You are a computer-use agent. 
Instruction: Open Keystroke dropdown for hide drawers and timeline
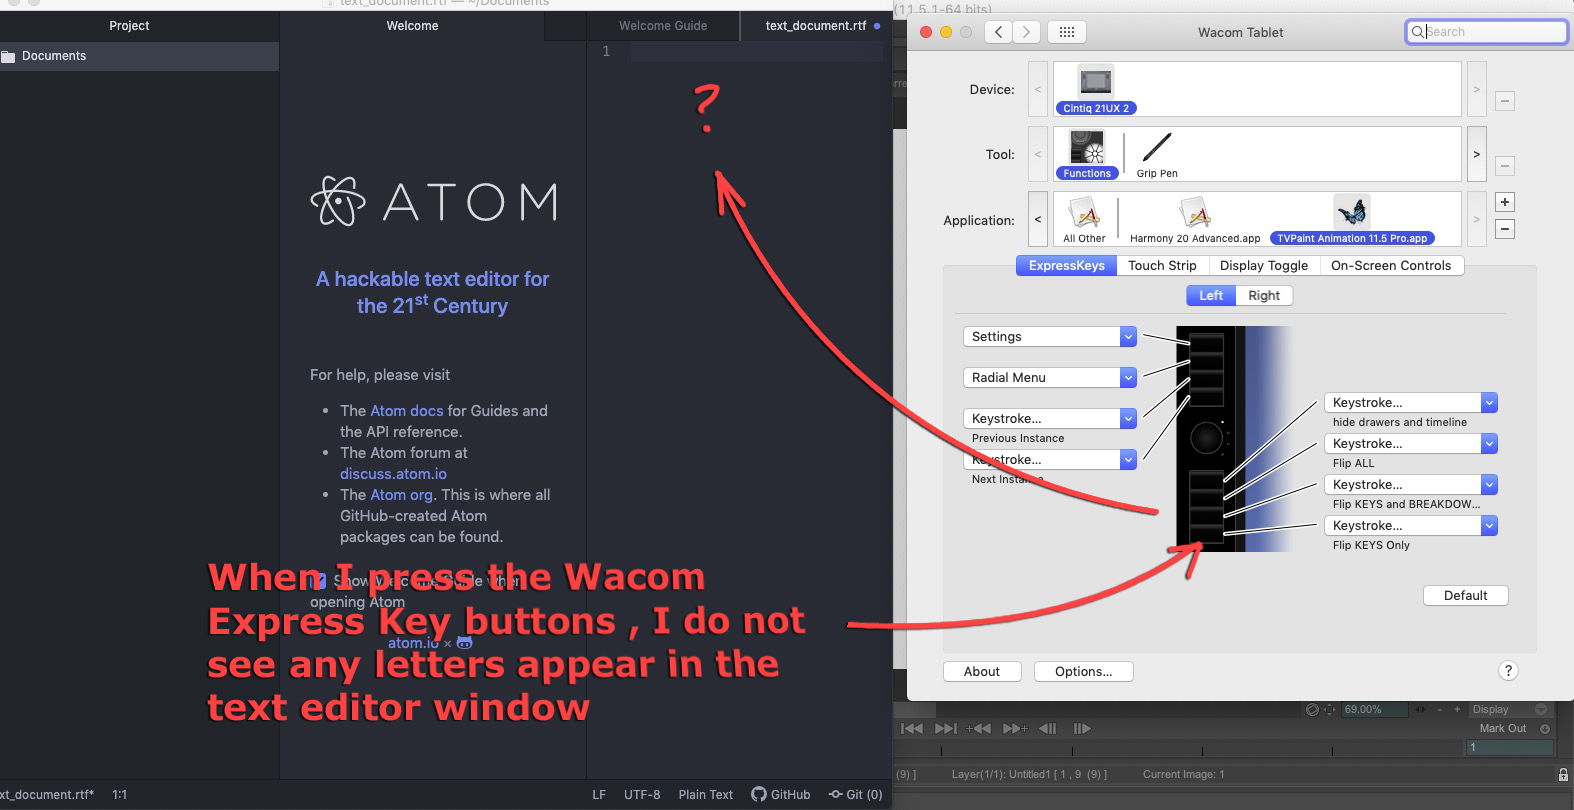pos(1411,402)
